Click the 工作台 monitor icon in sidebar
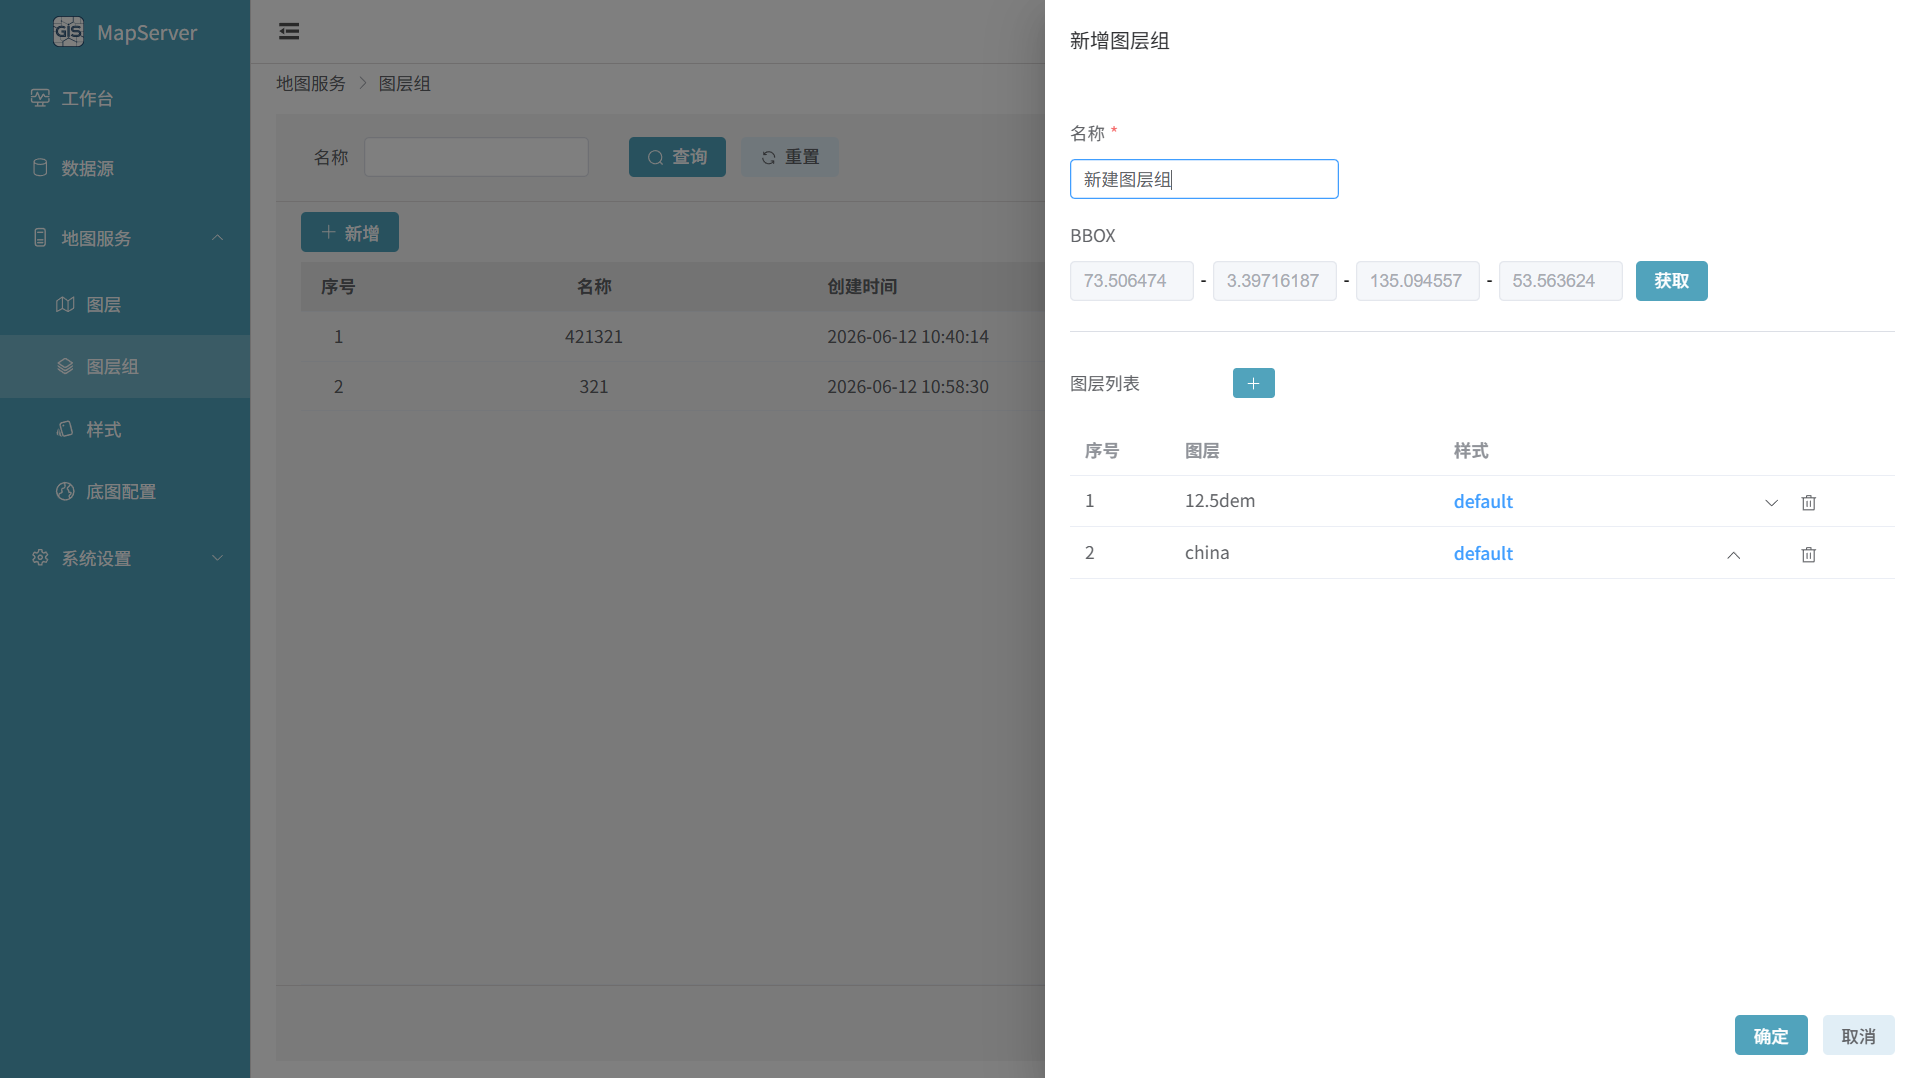 (40, 98)
